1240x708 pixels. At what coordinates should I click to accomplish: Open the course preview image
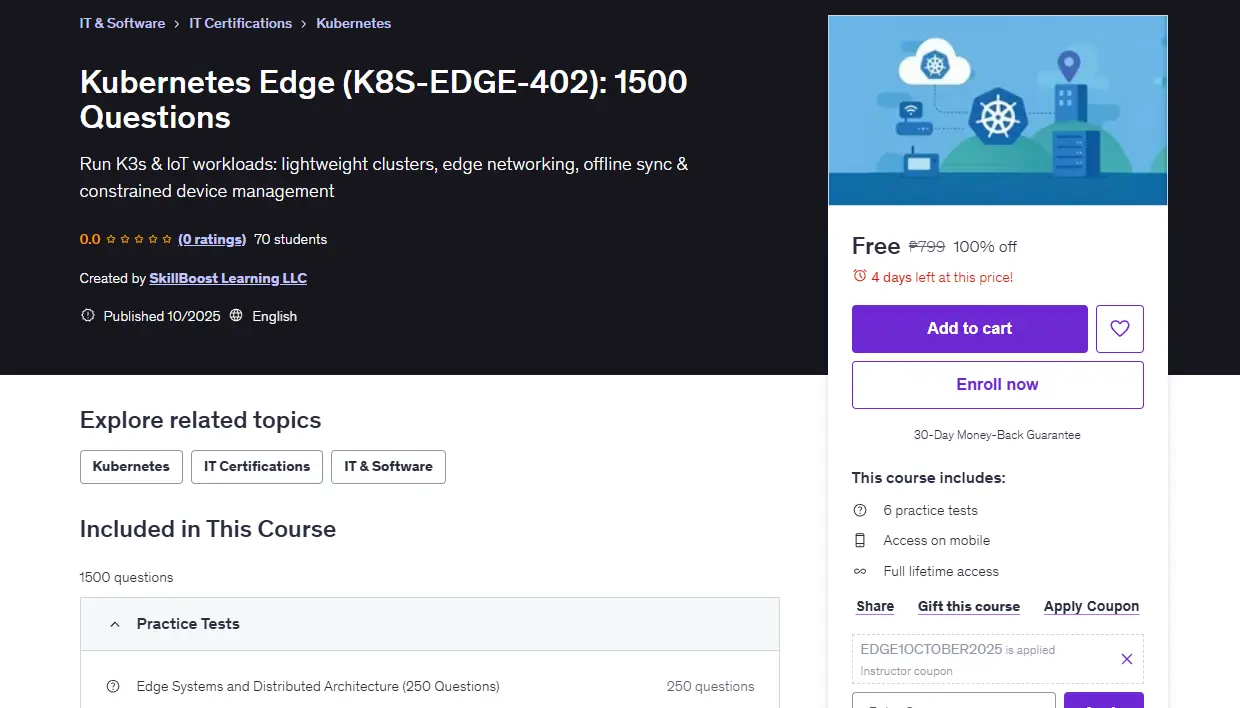998,110
